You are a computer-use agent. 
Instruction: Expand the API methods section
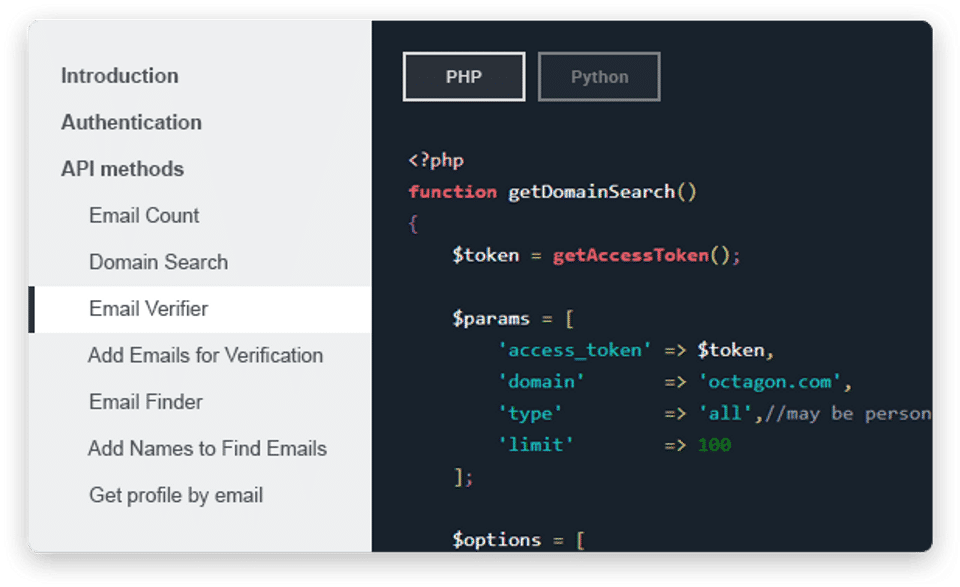click(122, 169)
